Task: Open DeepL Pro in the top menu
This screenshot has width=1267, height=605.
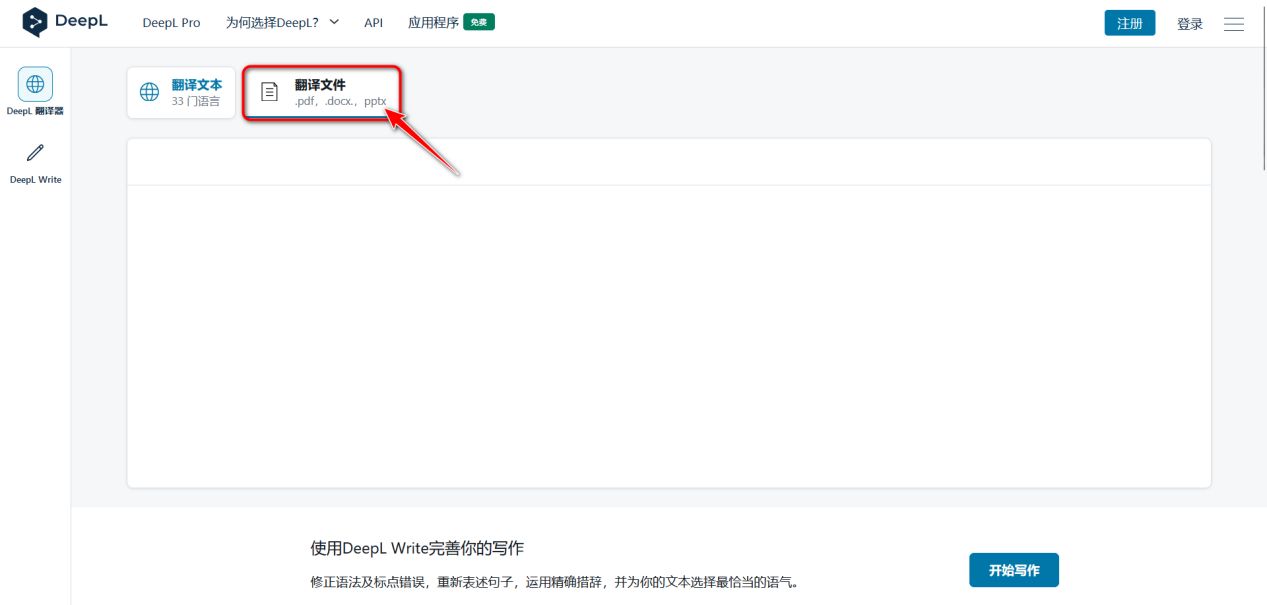Action: tap(171, 23)
